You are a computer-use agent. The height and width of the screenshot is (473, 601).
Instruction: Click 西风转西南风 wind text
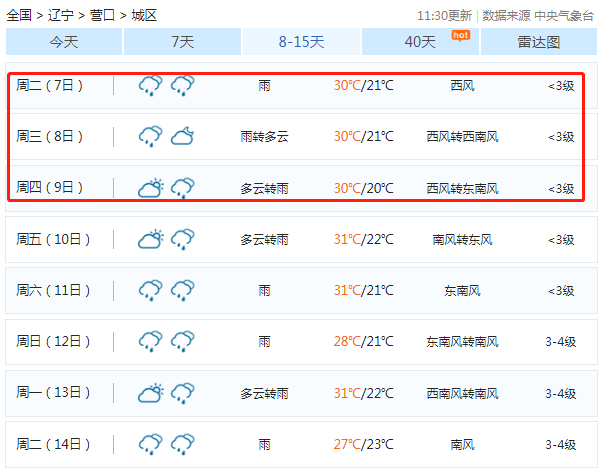click(x=462, y=136)
